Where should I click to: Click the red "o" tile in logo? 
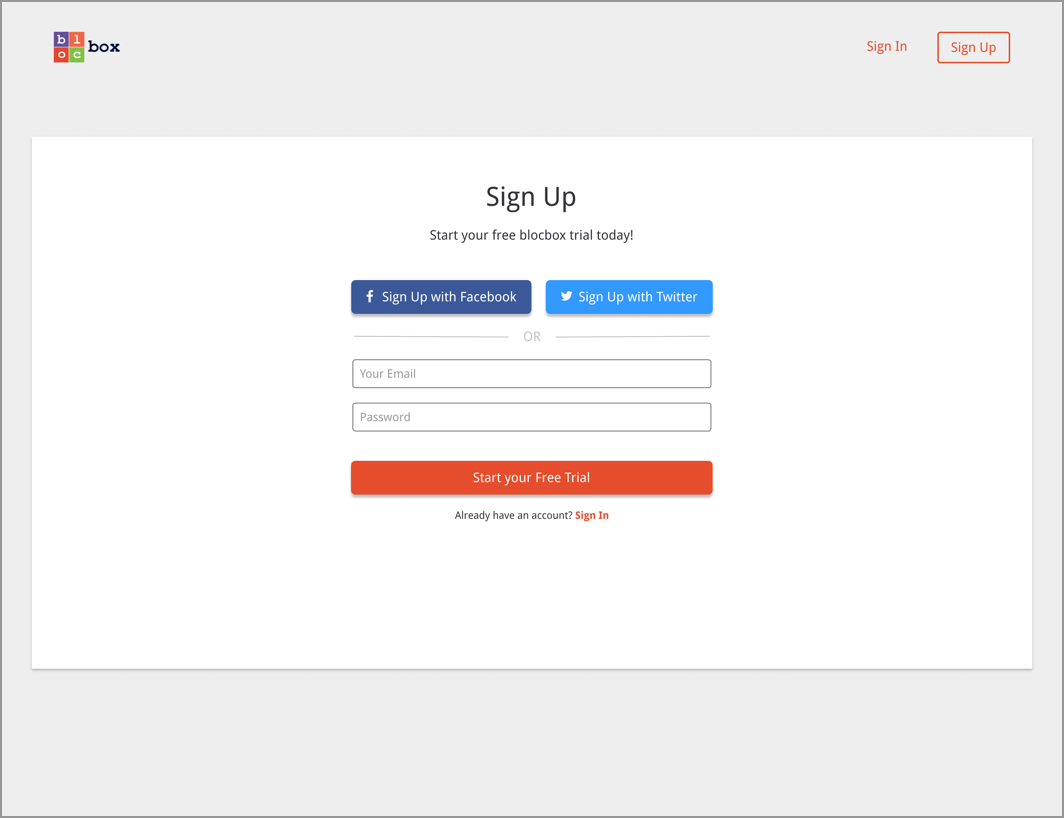(61, 55)
